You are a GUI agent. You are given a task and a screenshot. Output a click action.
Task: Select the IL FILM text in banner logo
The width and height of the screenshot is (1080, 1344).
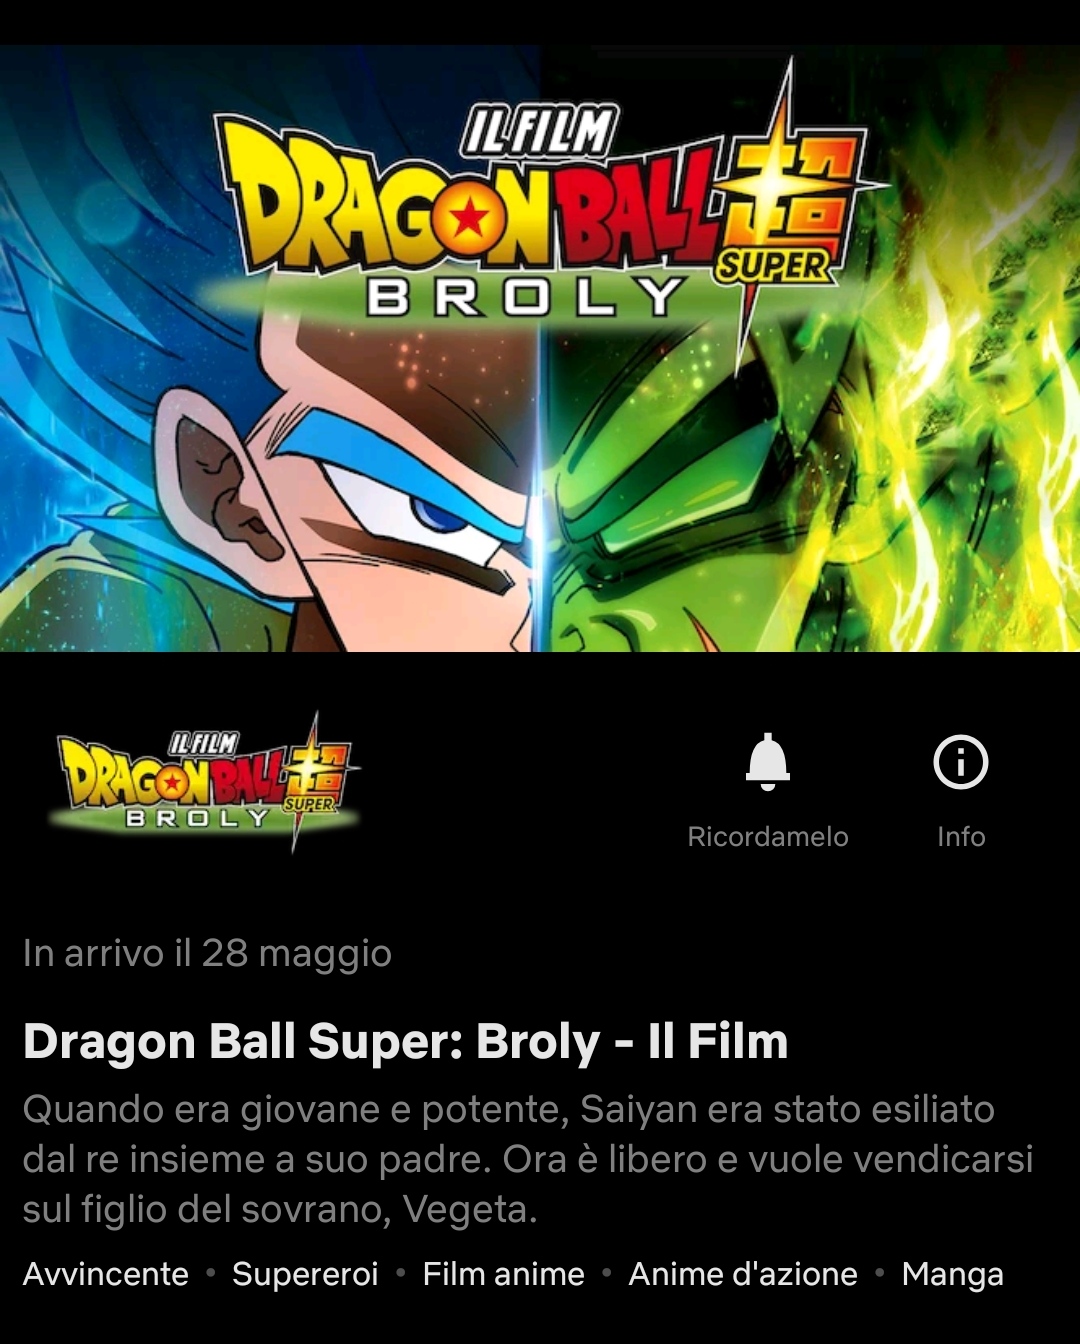[540, 132]
